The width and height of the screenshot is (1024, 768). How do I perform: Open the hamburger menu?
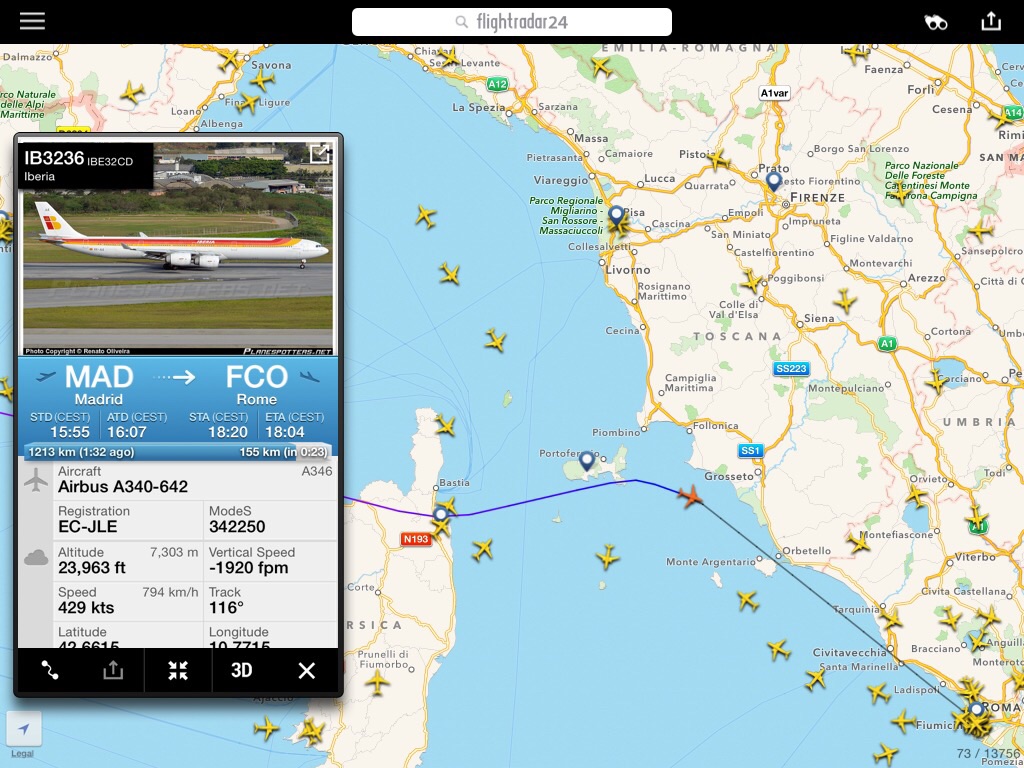coord(32,21)
